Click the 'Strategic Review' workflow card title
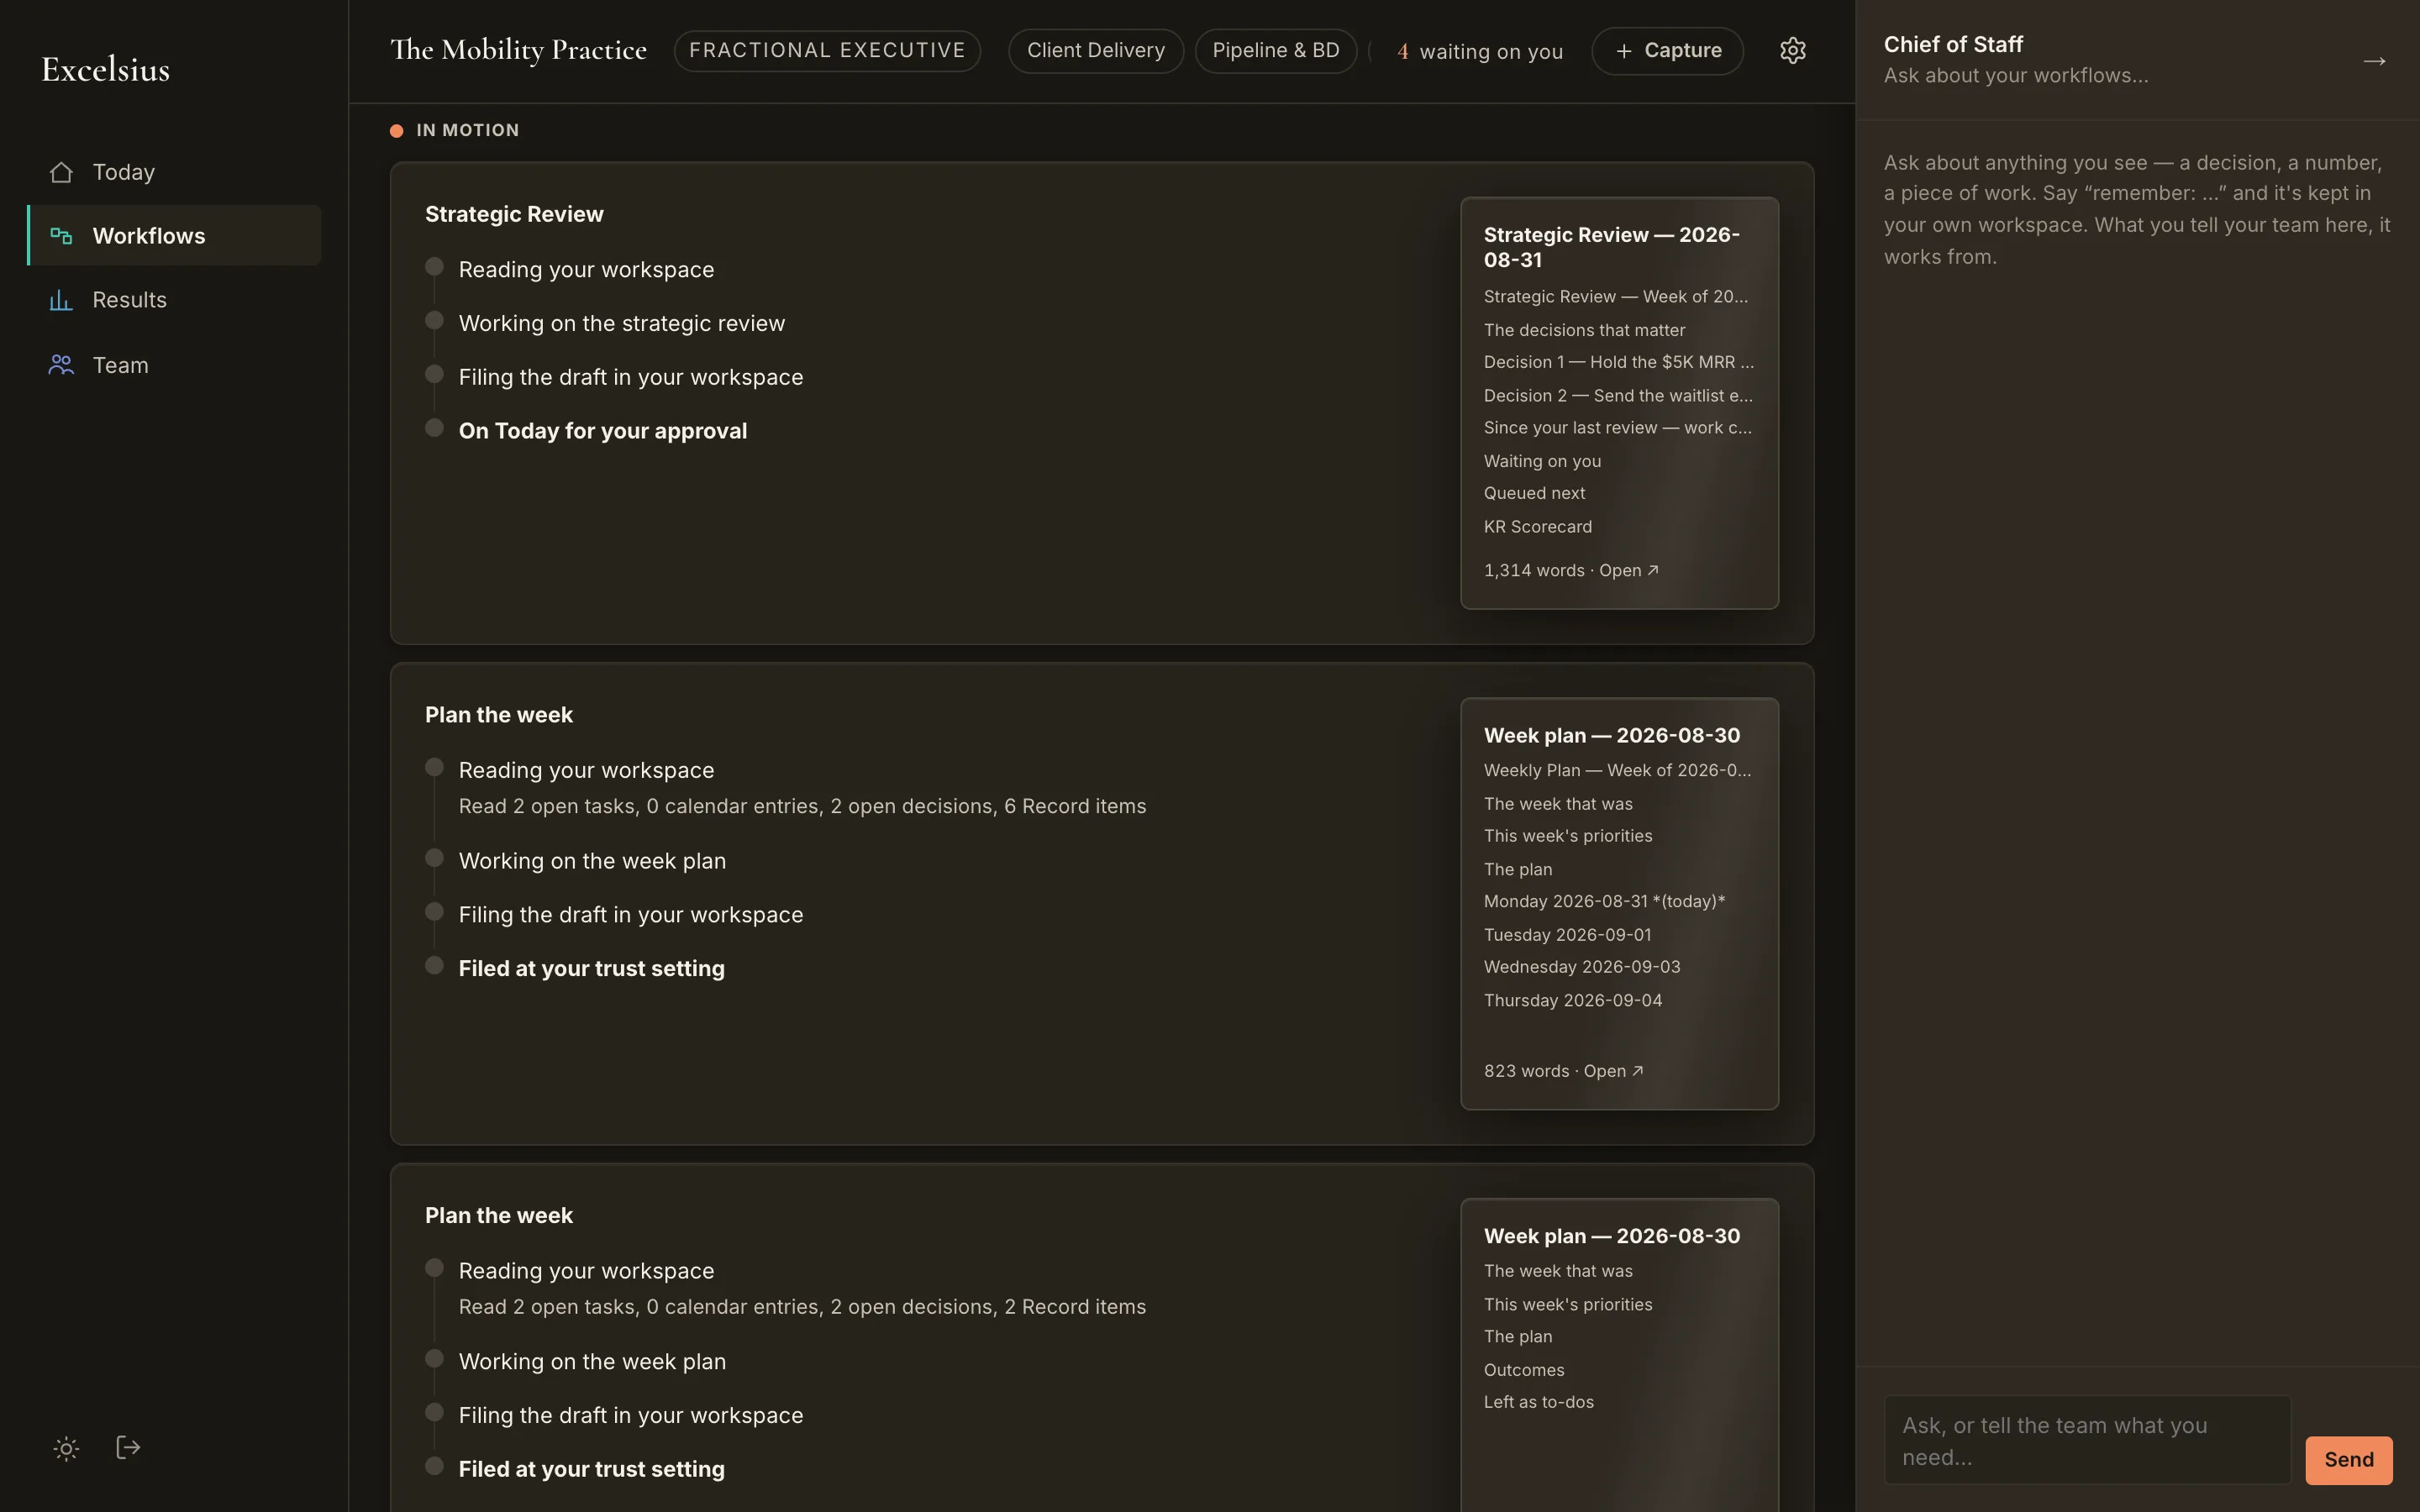 click(x=514, y=214)
